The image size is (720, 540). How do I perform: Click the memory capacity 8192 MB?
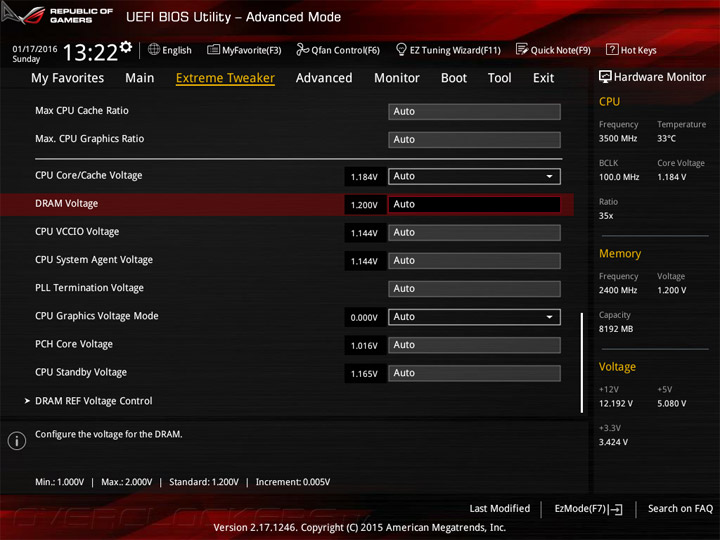click(616, 329)
